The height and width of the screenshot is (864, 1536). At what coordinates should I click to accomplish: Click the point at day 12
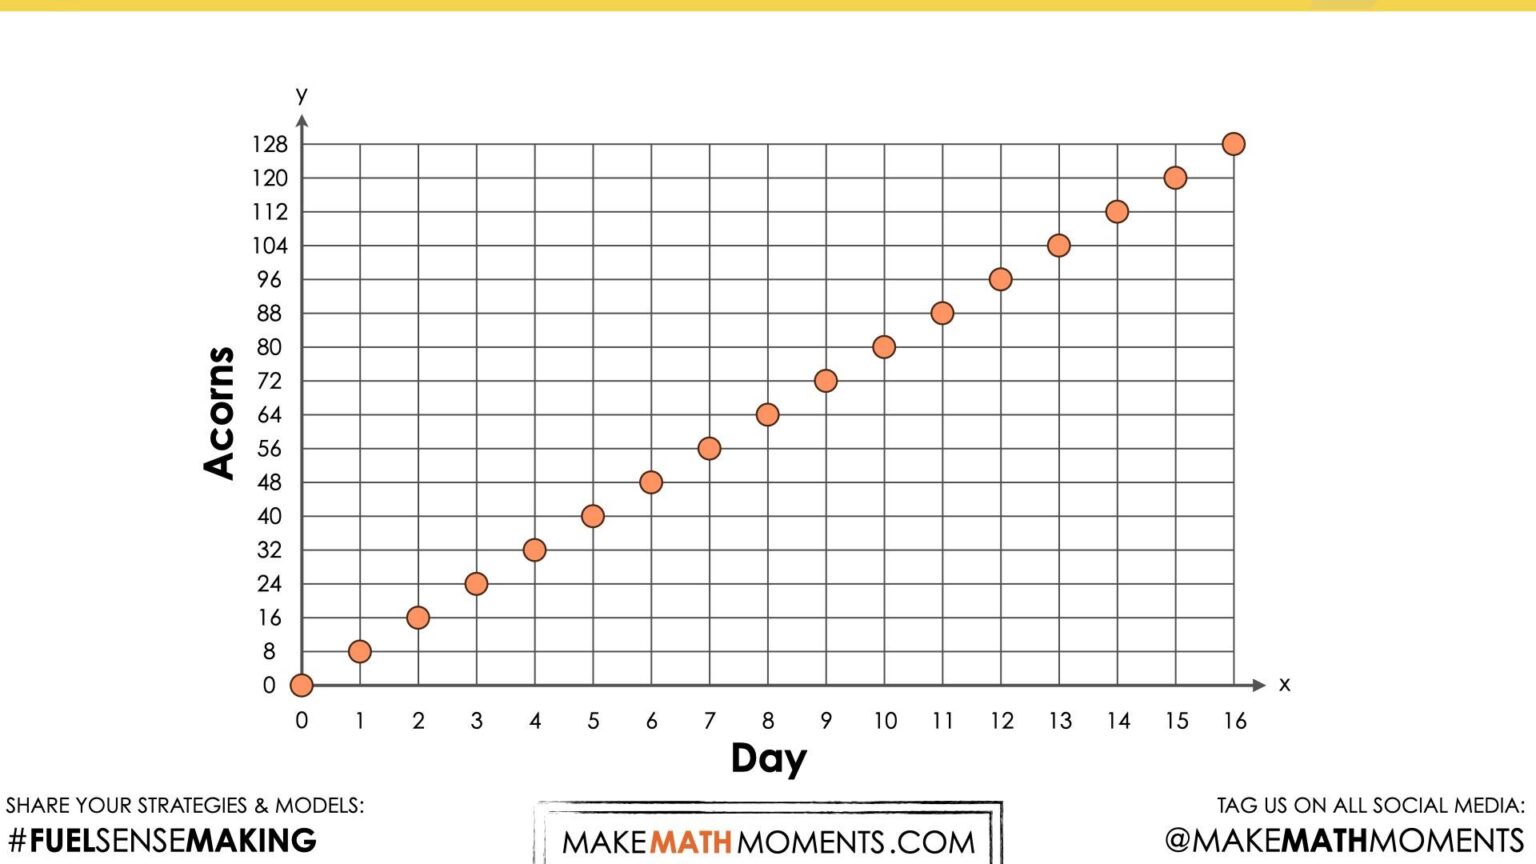pyautogui.click(x=1000, y=280)
